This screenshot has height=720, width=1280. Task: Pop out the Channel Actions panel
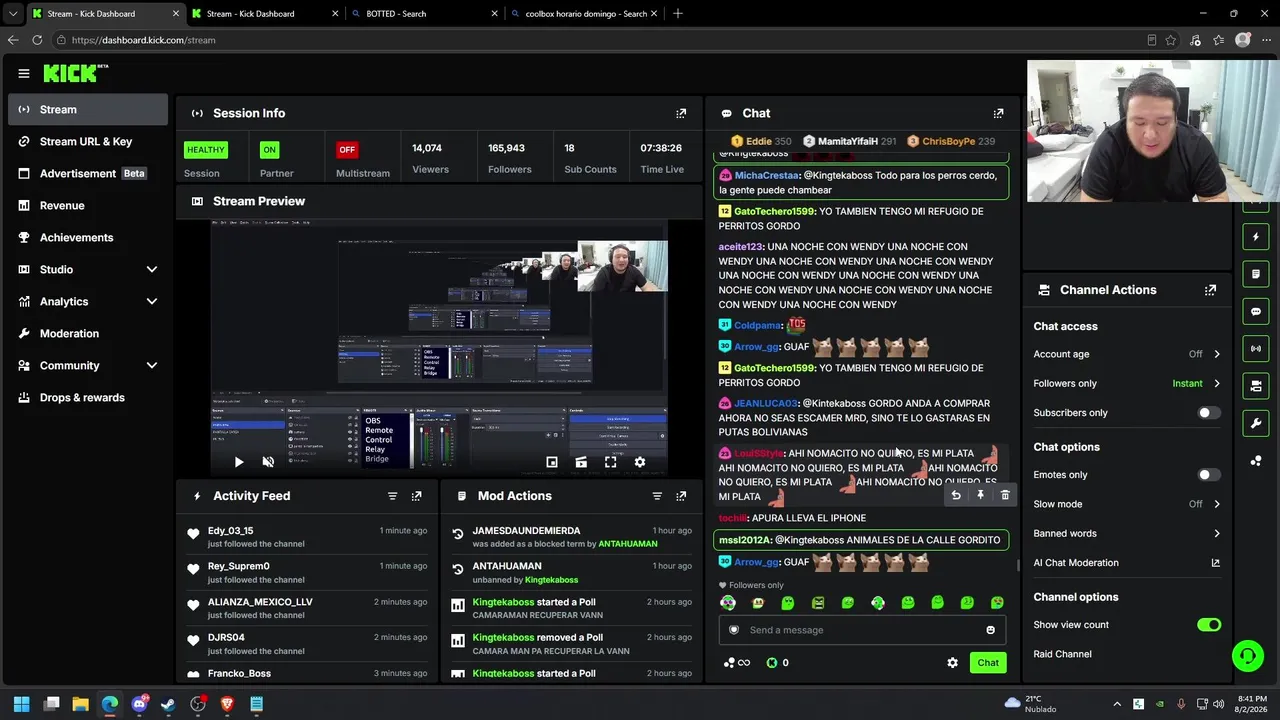1211,290
